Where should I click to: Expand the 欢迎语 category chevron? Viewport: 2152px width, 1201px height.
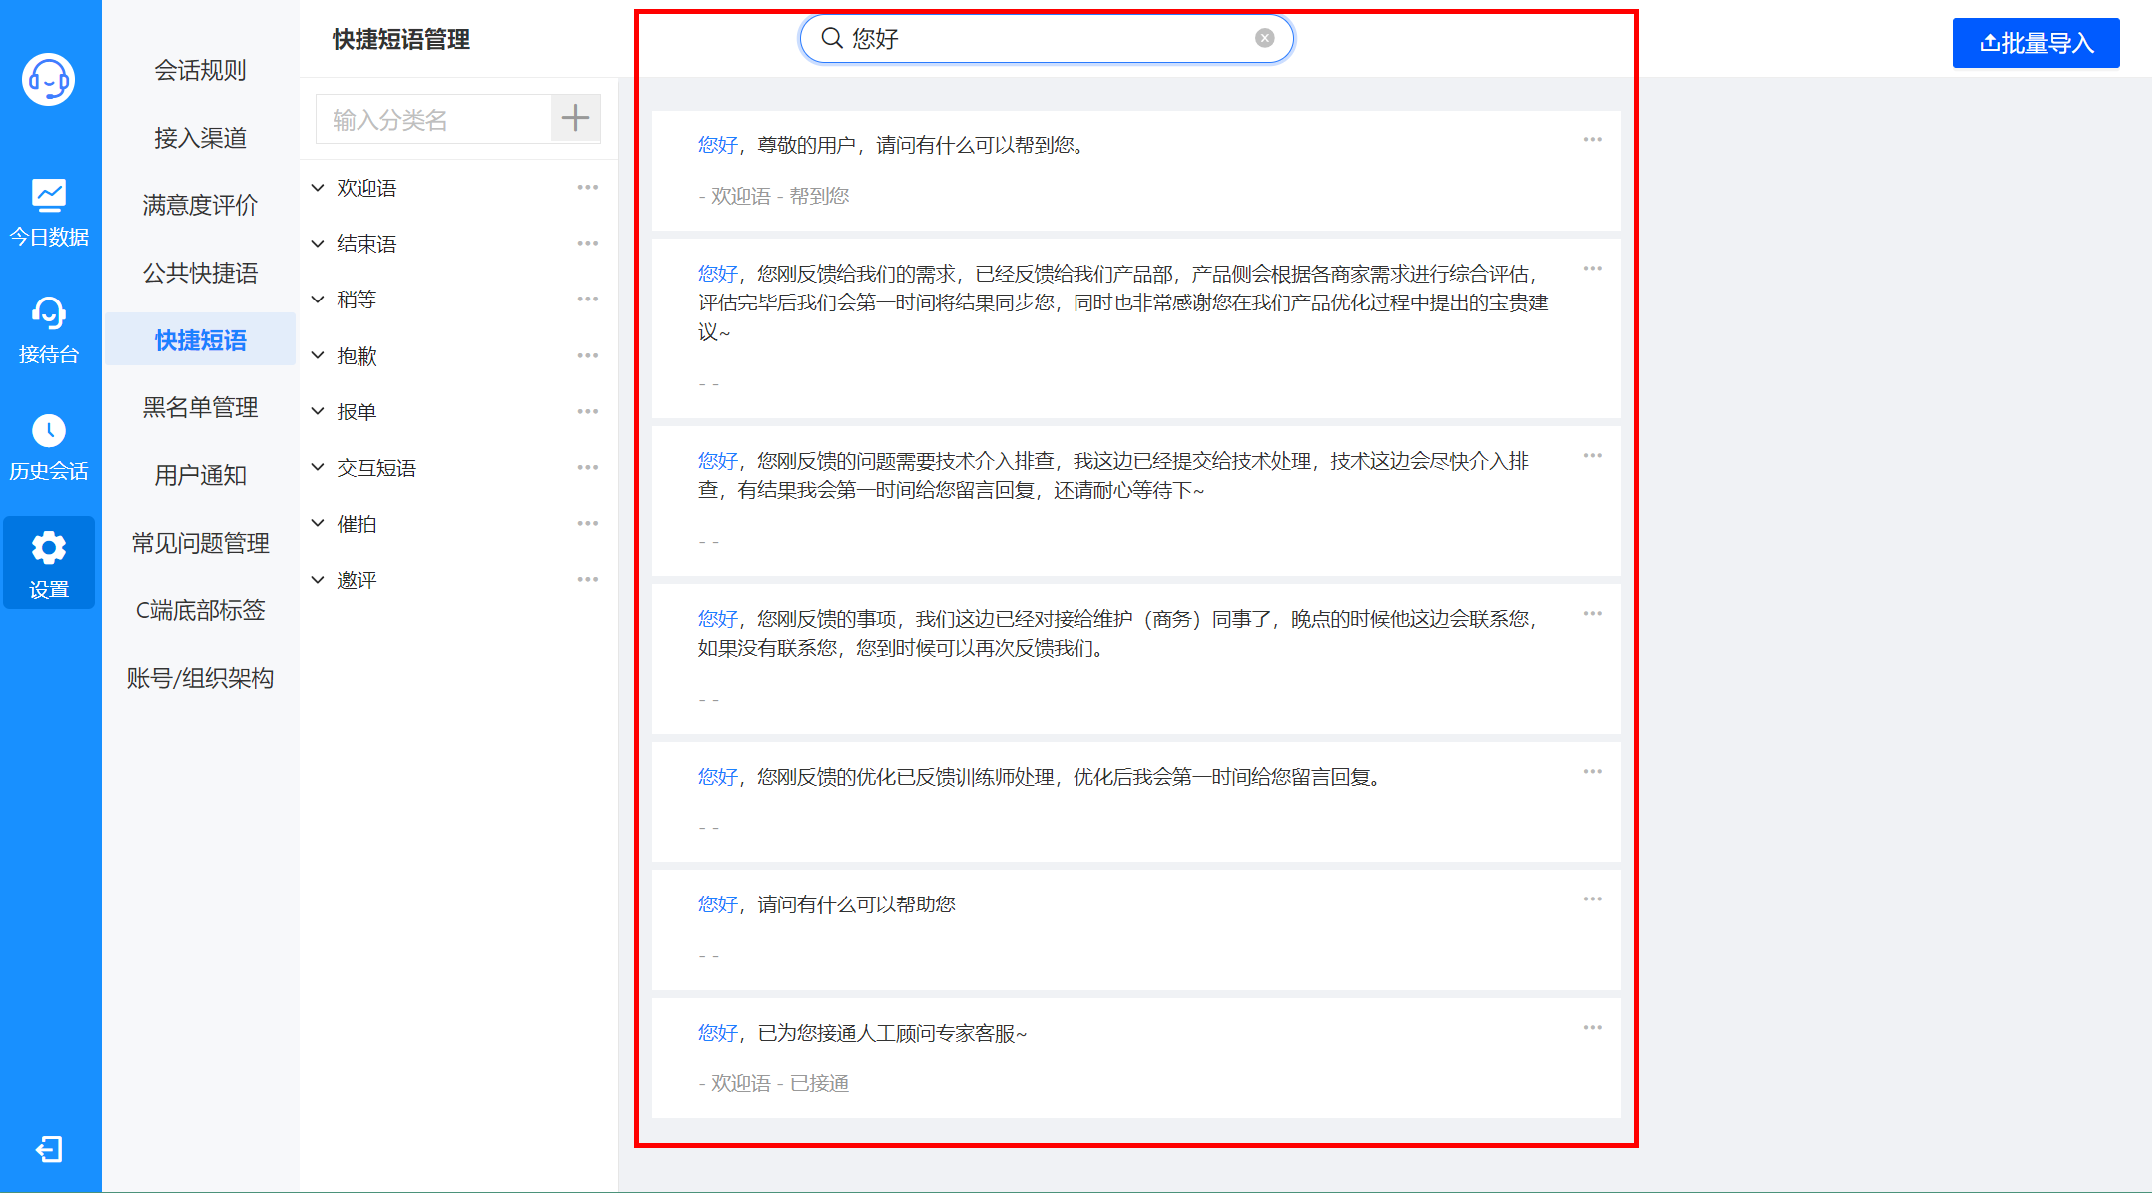[x=318, y=187]
